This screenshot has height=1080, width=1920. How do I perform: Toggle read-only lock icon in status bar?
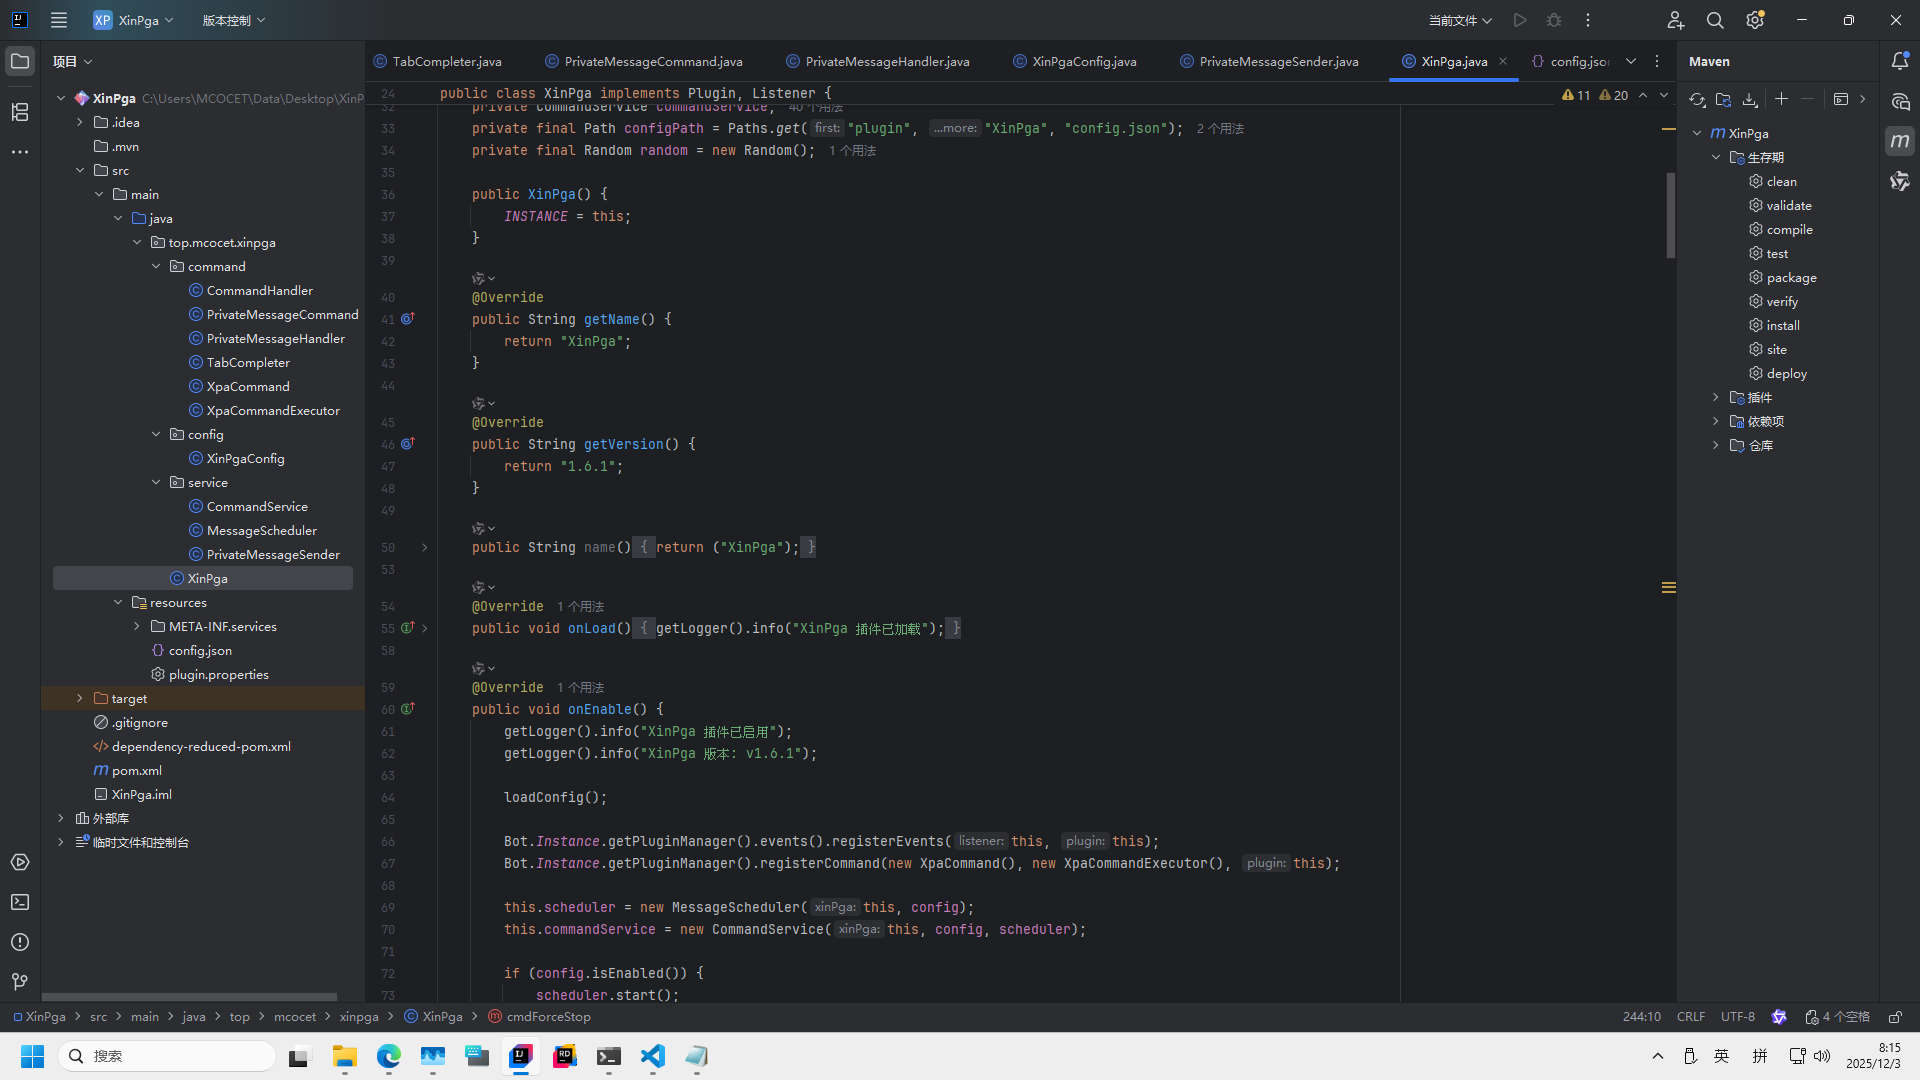(x=1895, y=1017)
